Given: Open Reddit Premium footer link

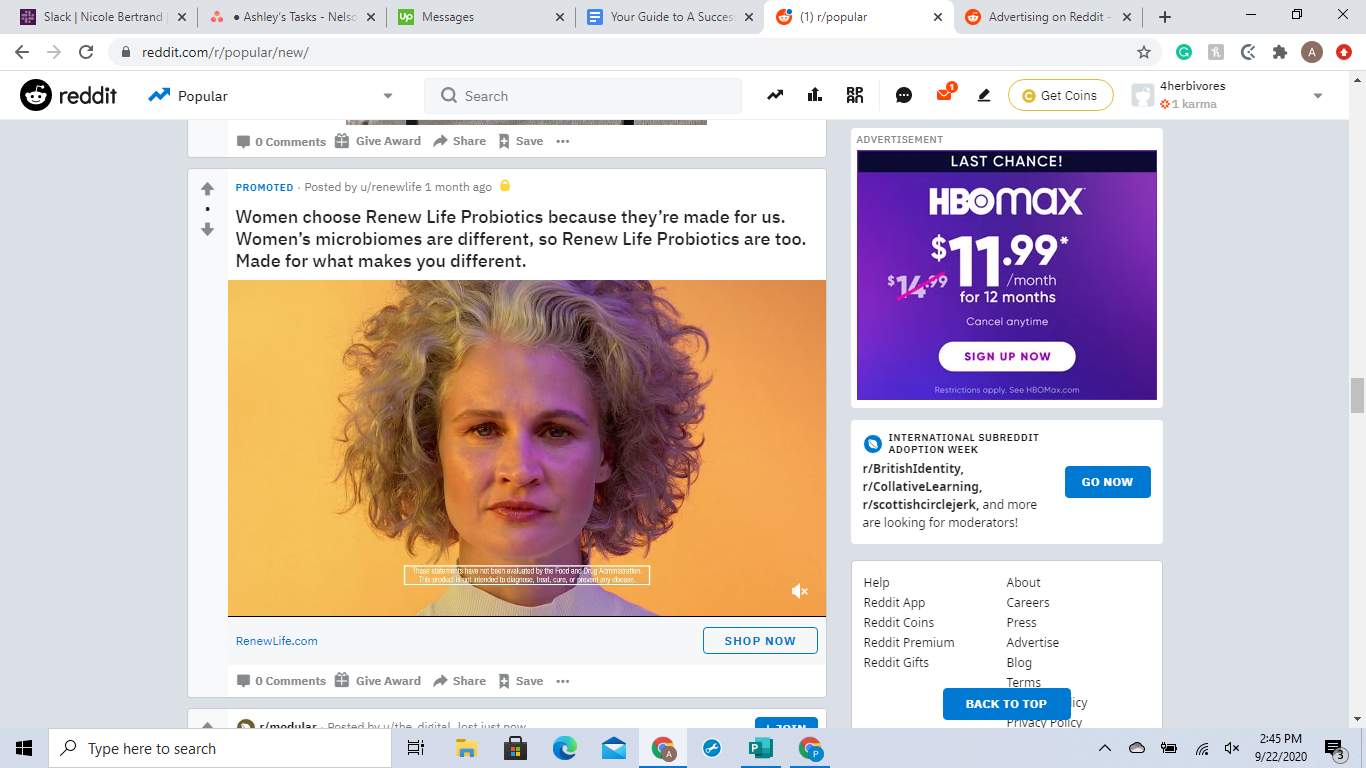Looking at the screenshot, I should 909,642.
